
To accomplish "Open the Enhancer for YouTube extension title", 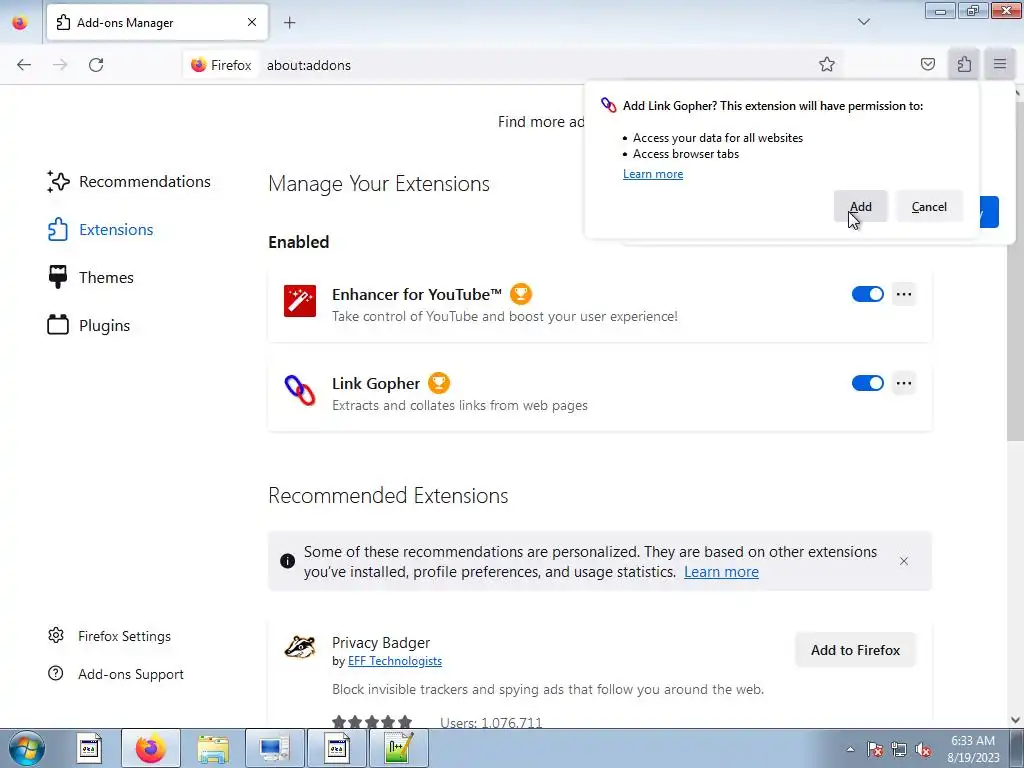I will [417, 295].
